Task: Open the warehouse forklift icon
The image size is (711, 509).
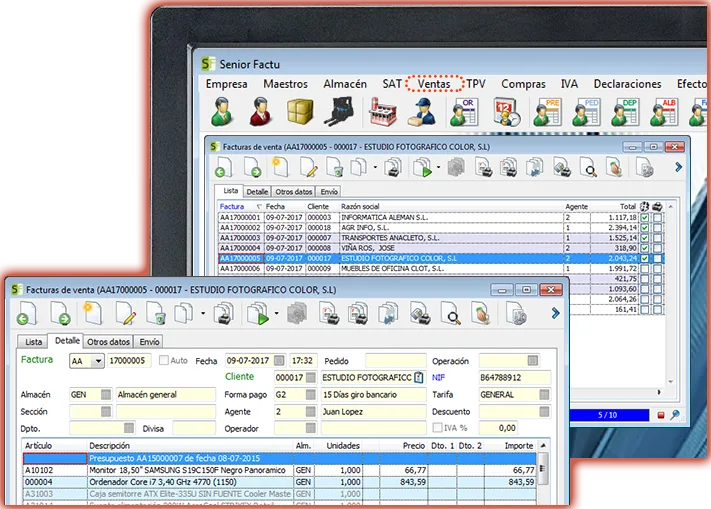Action: pos(339,111)
